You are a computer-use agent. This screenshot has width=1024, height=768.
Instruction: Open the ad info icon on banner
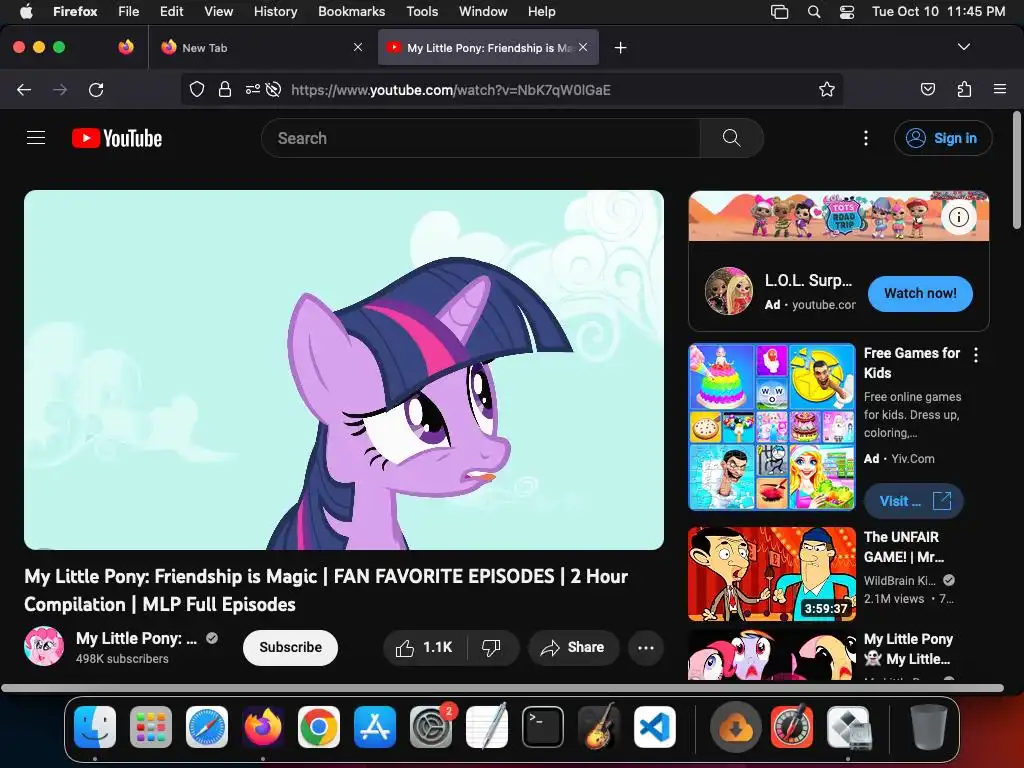(958, 217)
